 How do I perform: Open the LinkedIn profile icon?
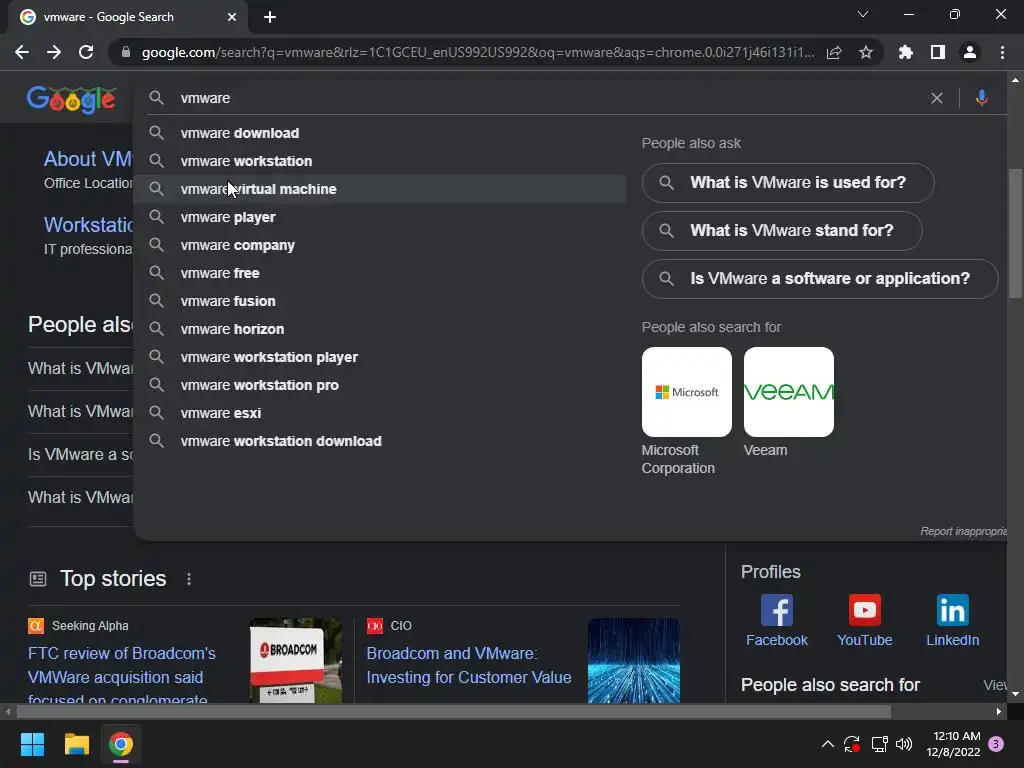(952, 610)
